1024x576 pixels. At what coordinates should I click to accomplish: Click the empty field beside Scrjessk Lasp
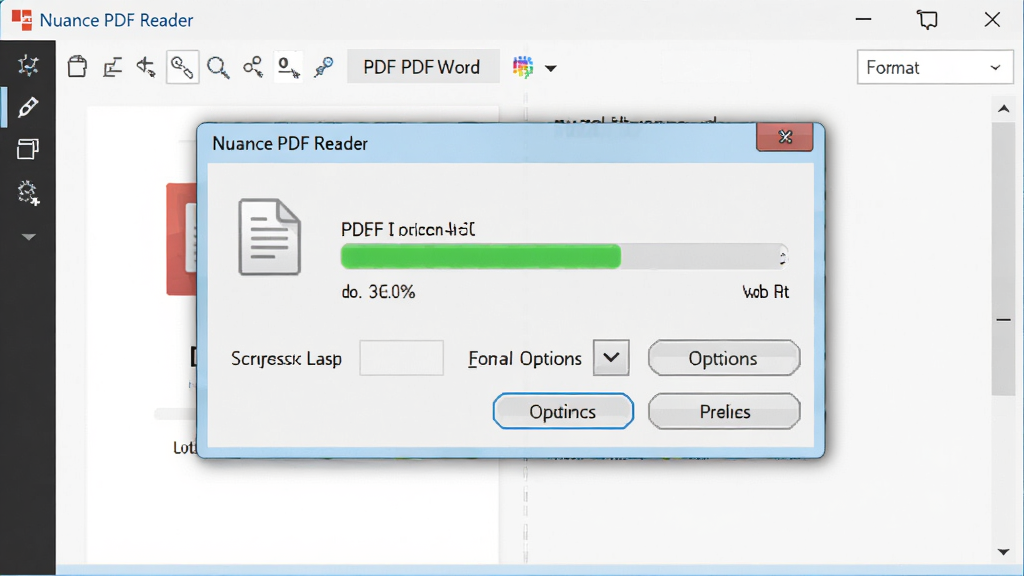click(x=402, y=358)
